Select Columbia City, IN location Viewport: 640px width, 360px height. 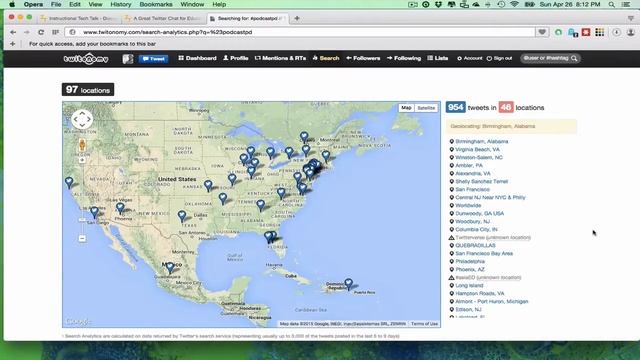tap(476, 229)
